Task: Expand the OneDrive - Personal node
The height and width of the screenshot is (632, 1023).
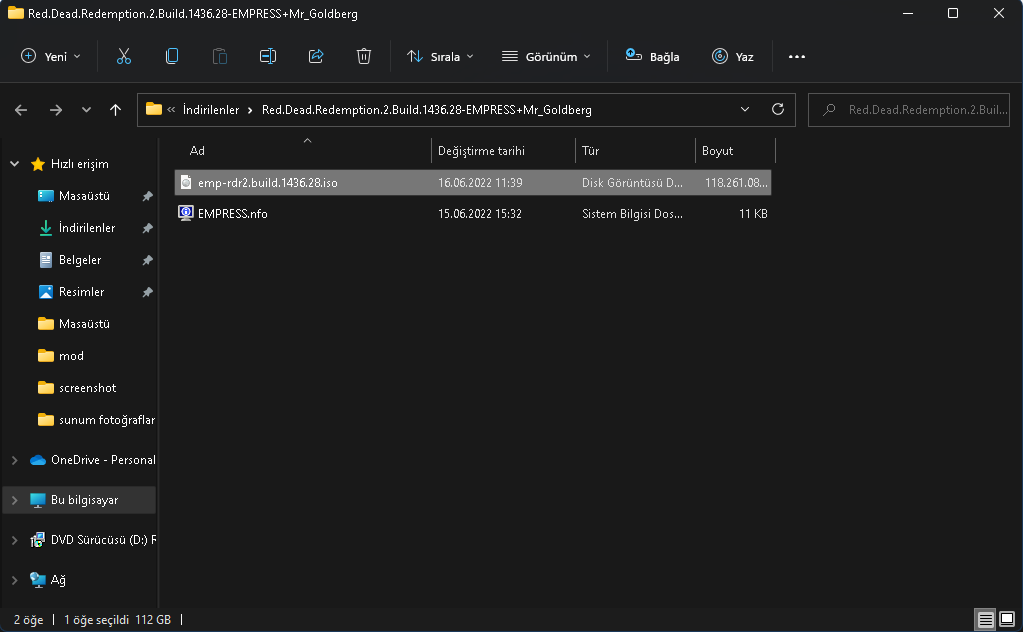Action: [x=14, y=460]
